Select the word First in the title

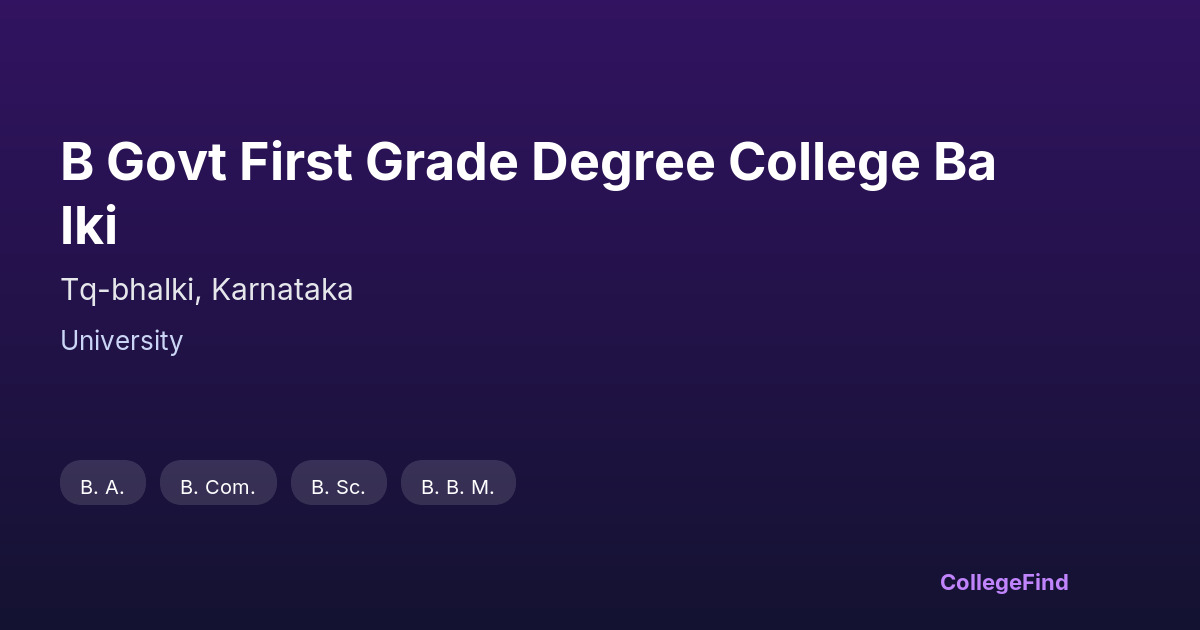point(295,163)
